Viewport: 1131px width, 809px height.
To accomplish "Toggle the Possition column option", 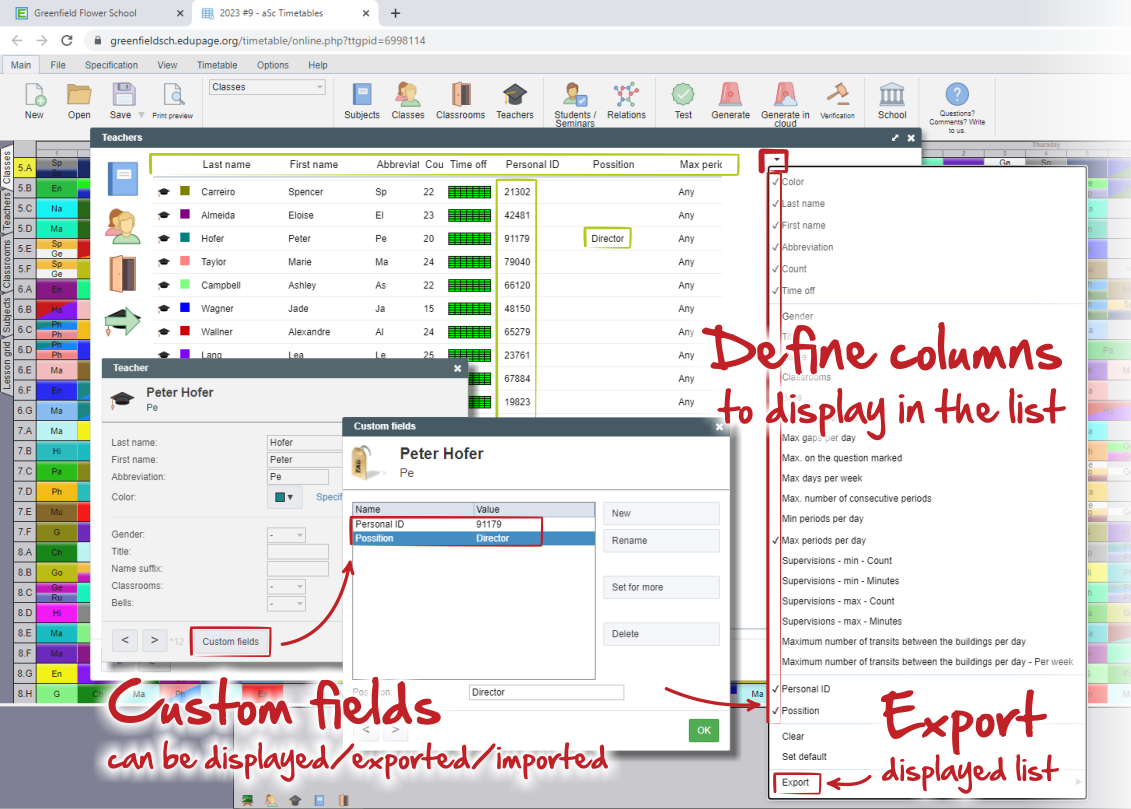I will (x=800, y=710).
